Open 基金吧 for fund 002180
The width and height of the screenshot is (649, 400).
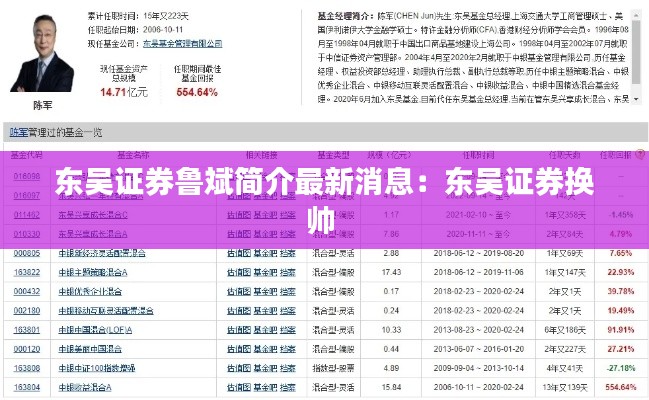point(265,311)
